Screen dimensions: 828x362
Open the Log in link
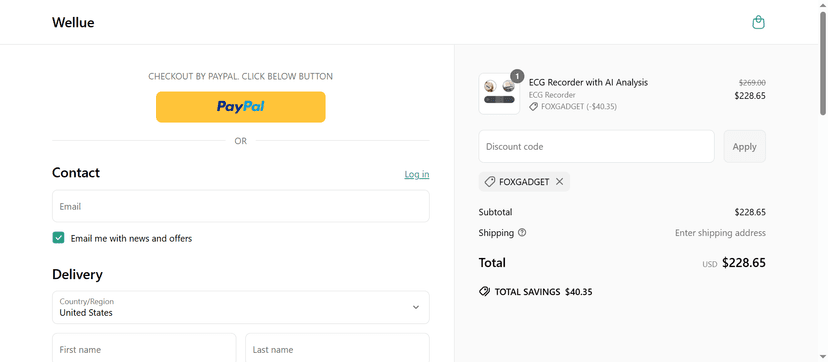(x=417, y=174)
